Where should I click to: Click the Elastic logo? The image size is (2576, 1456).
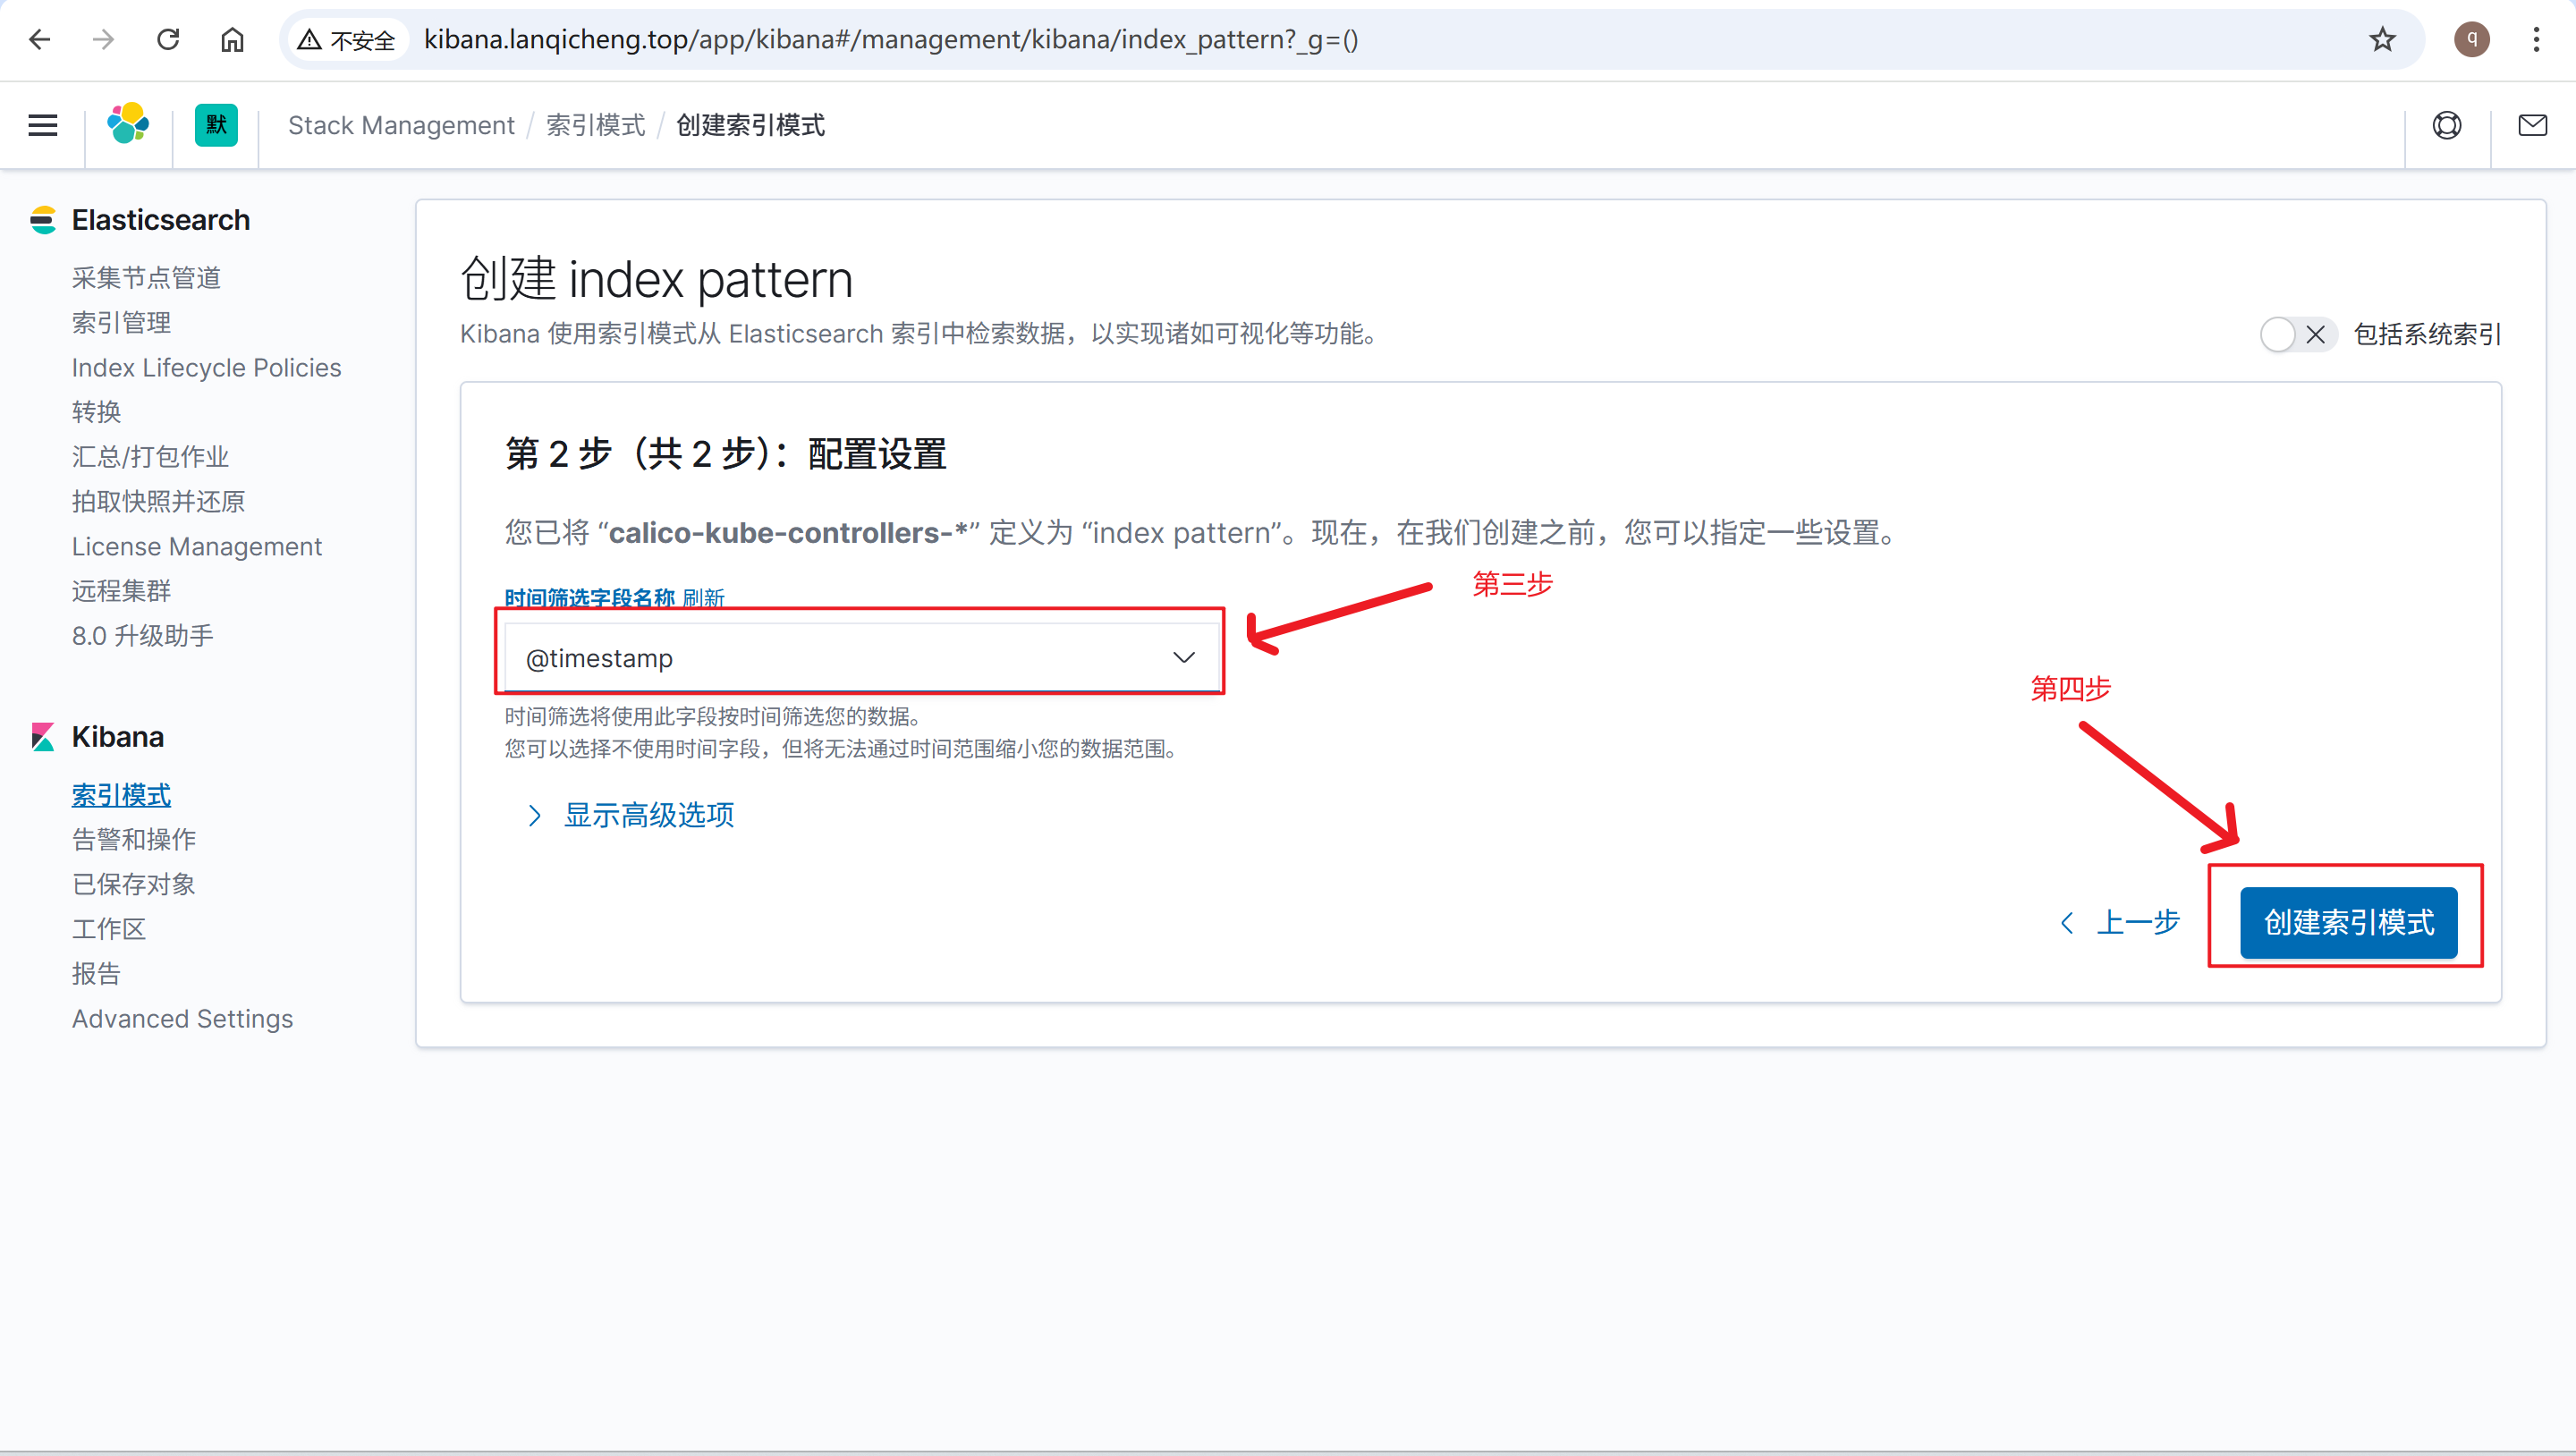(x=129, y=125)
